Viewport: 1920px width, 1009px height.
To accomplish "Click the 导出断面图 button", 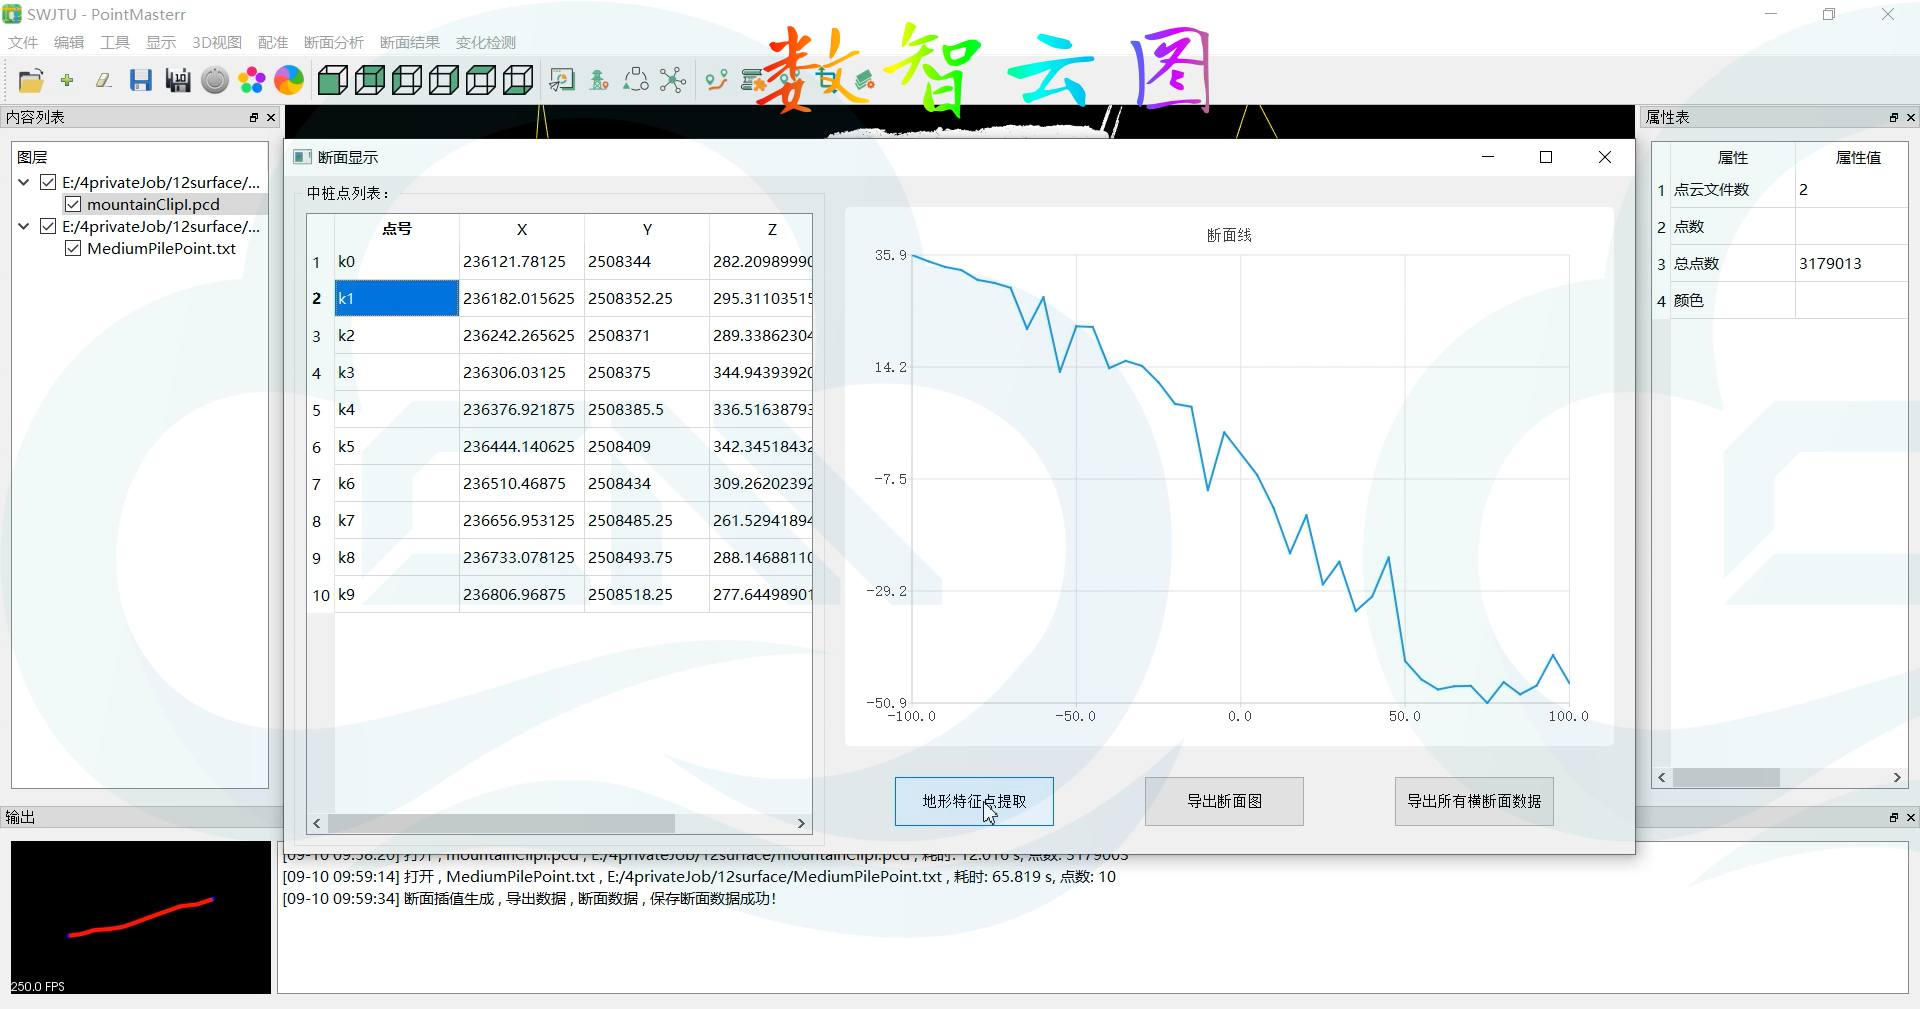I will pyautogui.click(x=1223, y=801).
